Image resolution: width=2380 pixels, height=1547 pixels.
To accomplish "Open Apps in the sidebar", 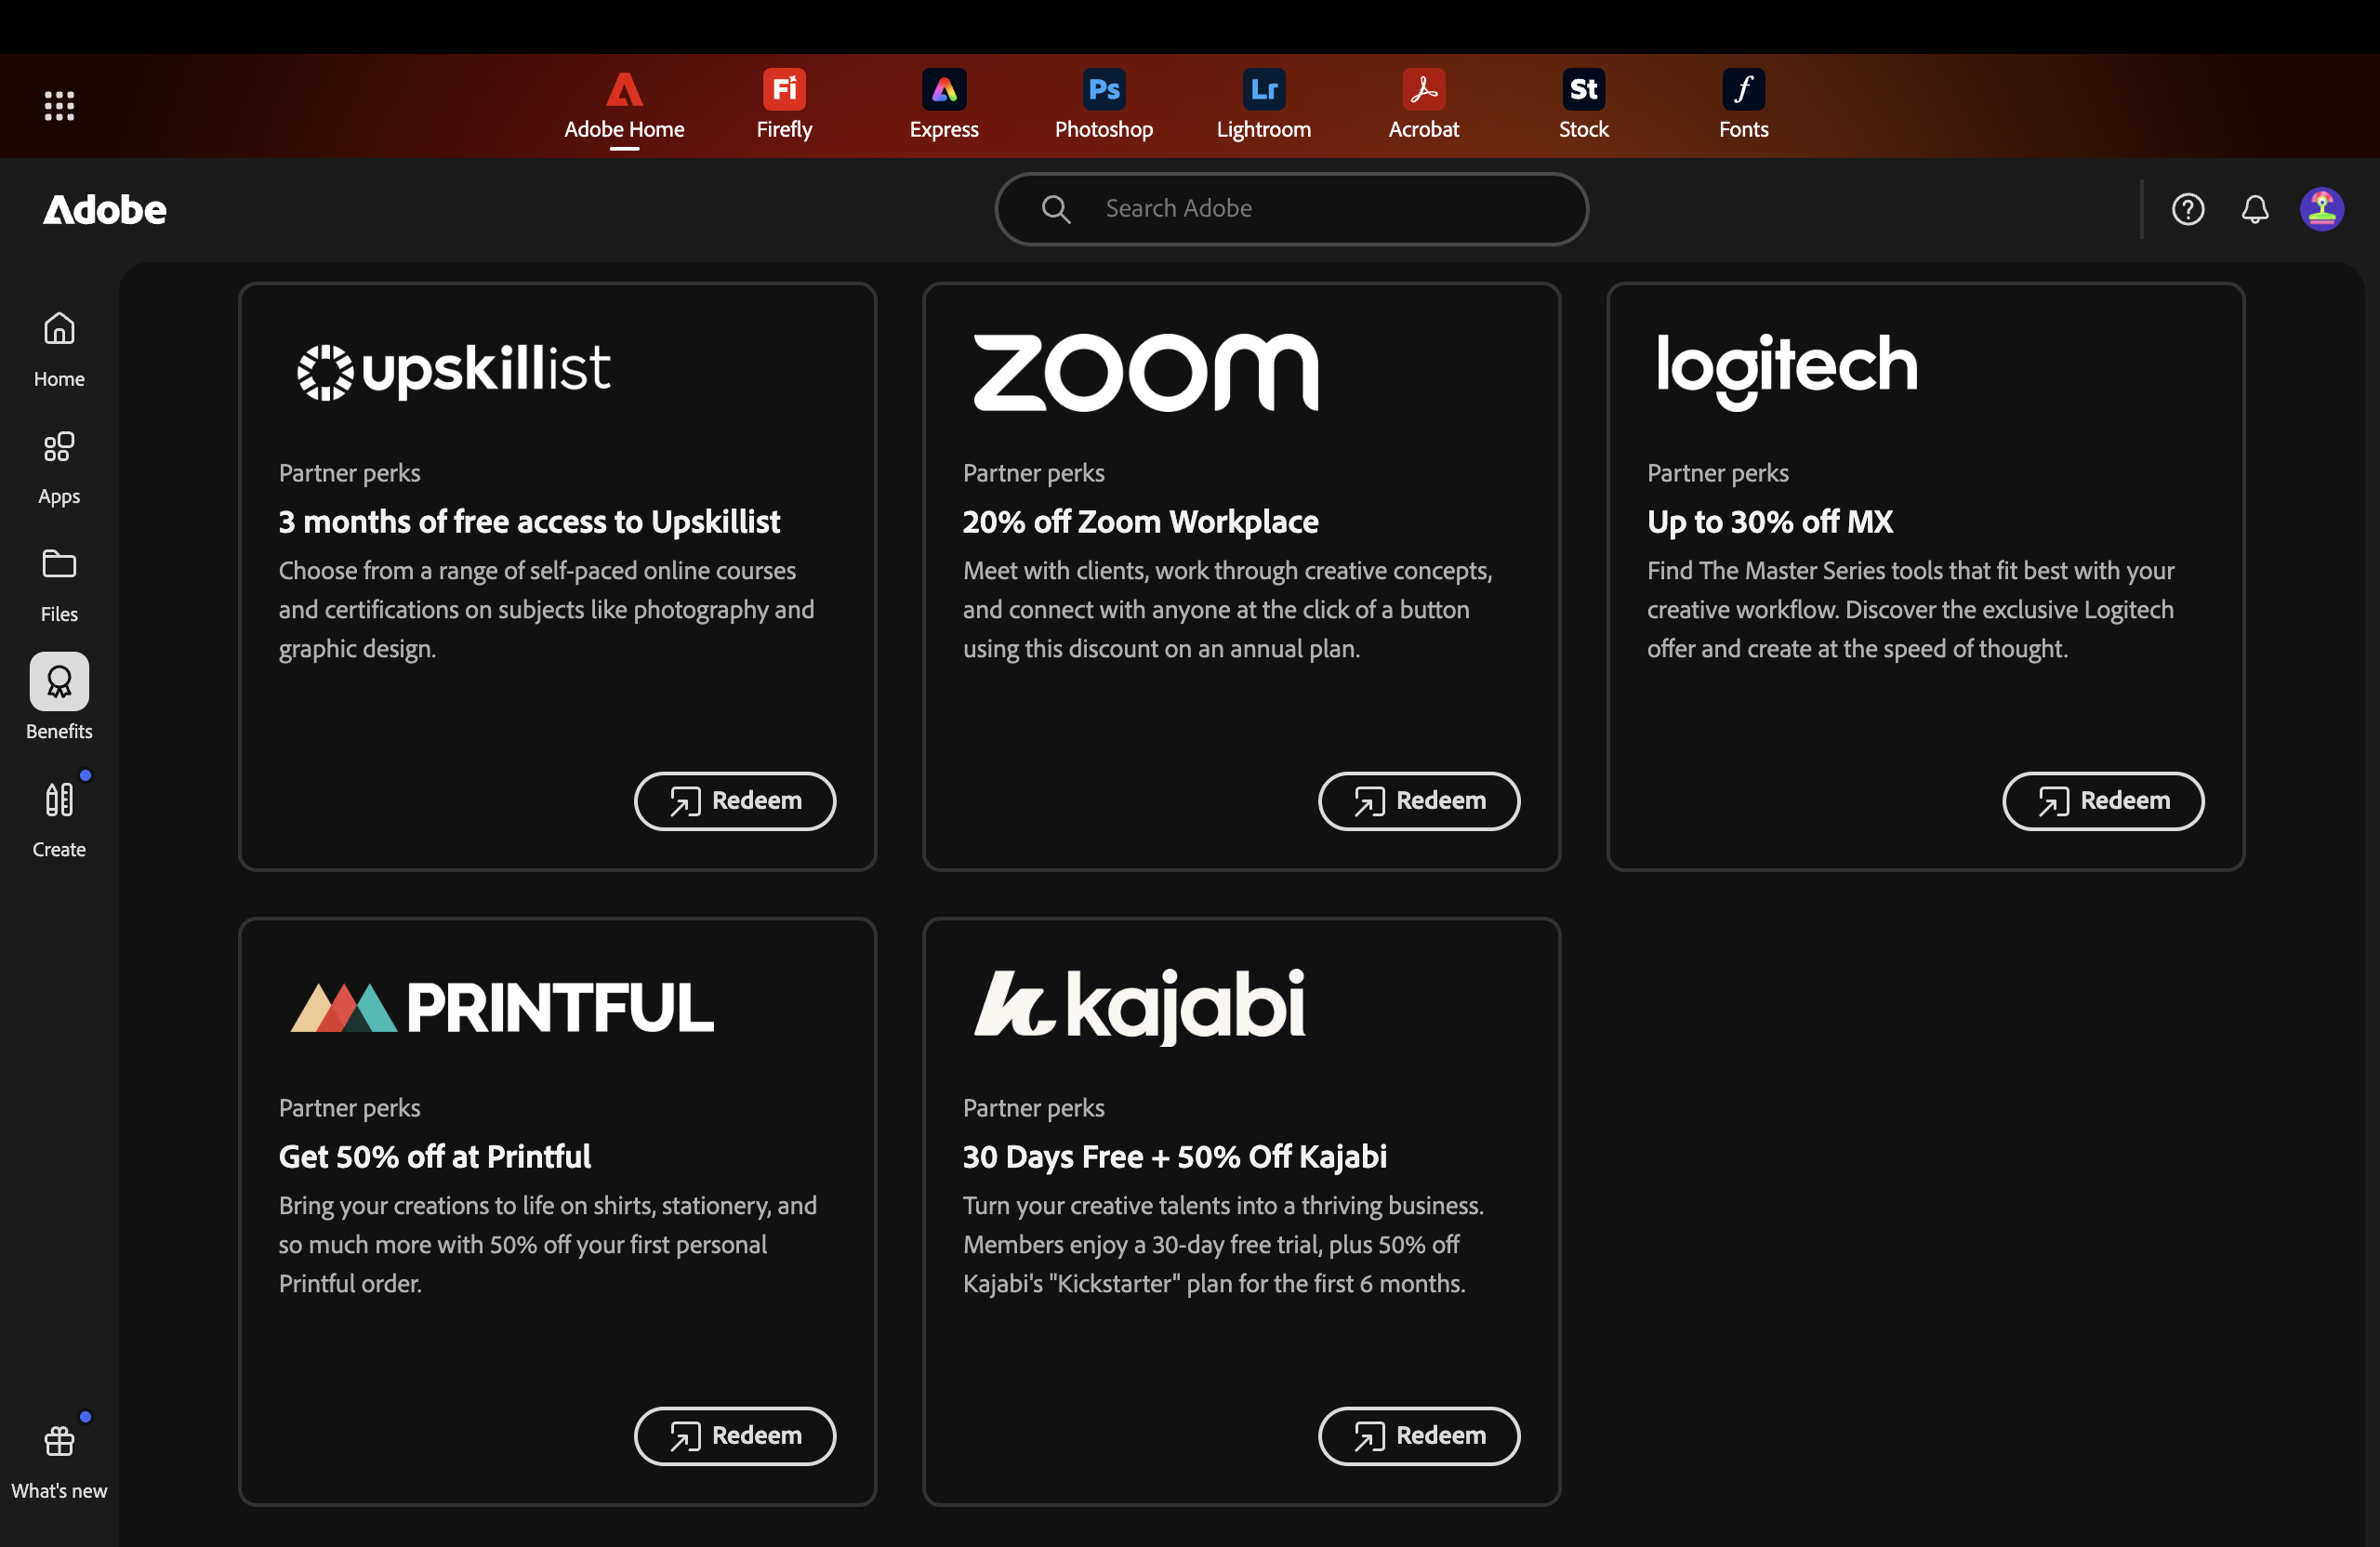I will tap(59, 466).
